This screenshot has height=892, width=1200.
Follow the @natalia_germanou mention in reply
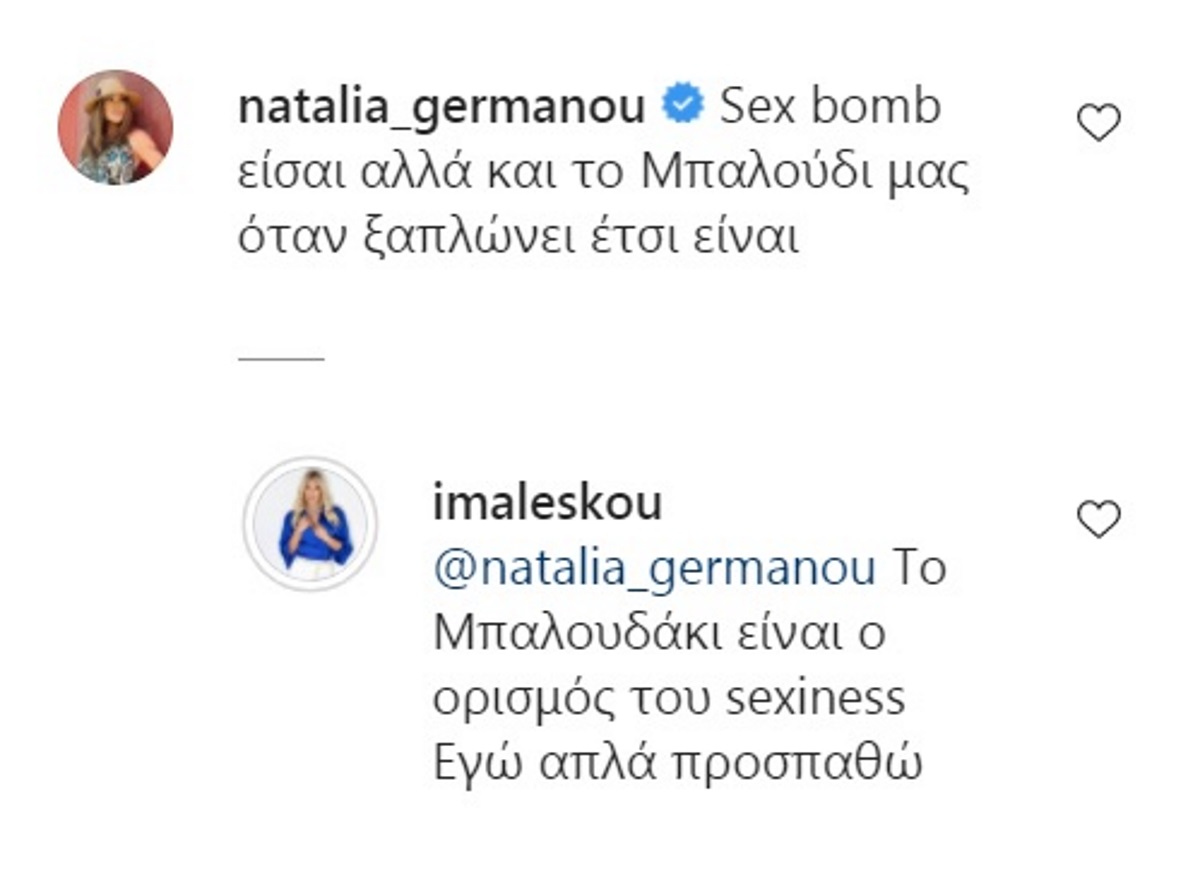click(654, 569)
